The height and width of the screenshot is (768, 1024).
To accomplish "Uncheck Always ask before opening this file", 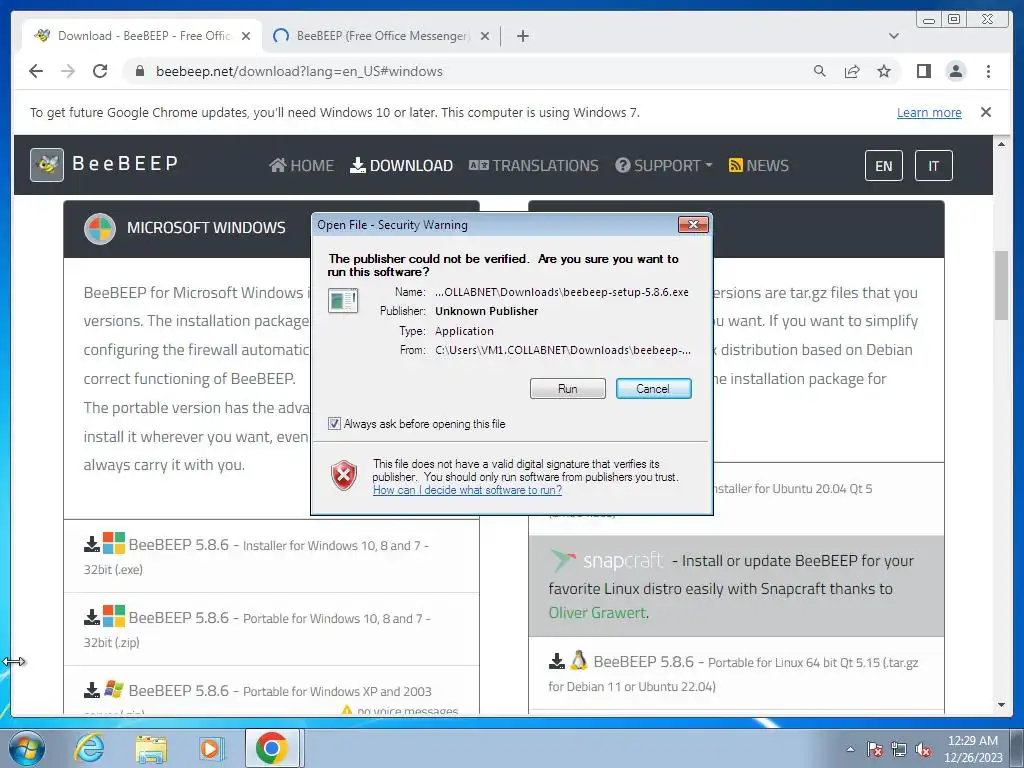I will coord(334,424).
